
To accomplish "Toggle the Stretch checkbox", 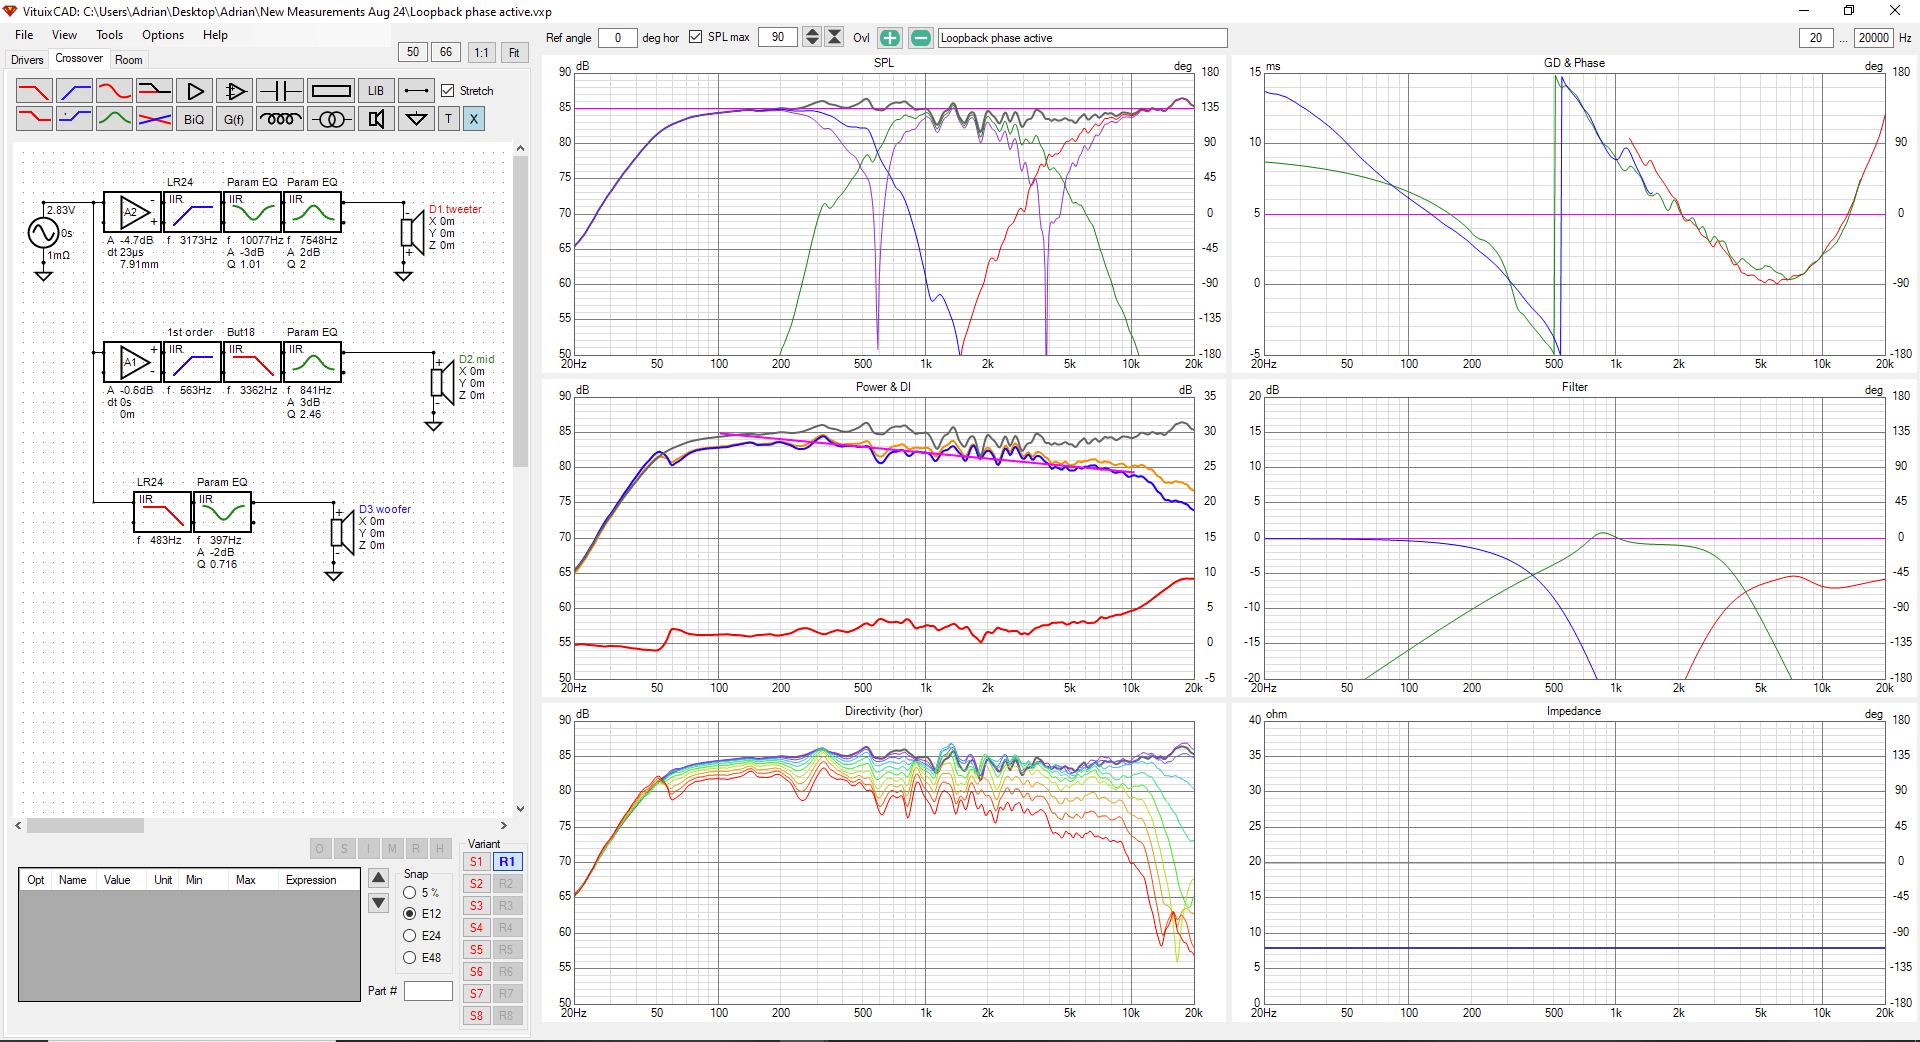I will [448, 91].
